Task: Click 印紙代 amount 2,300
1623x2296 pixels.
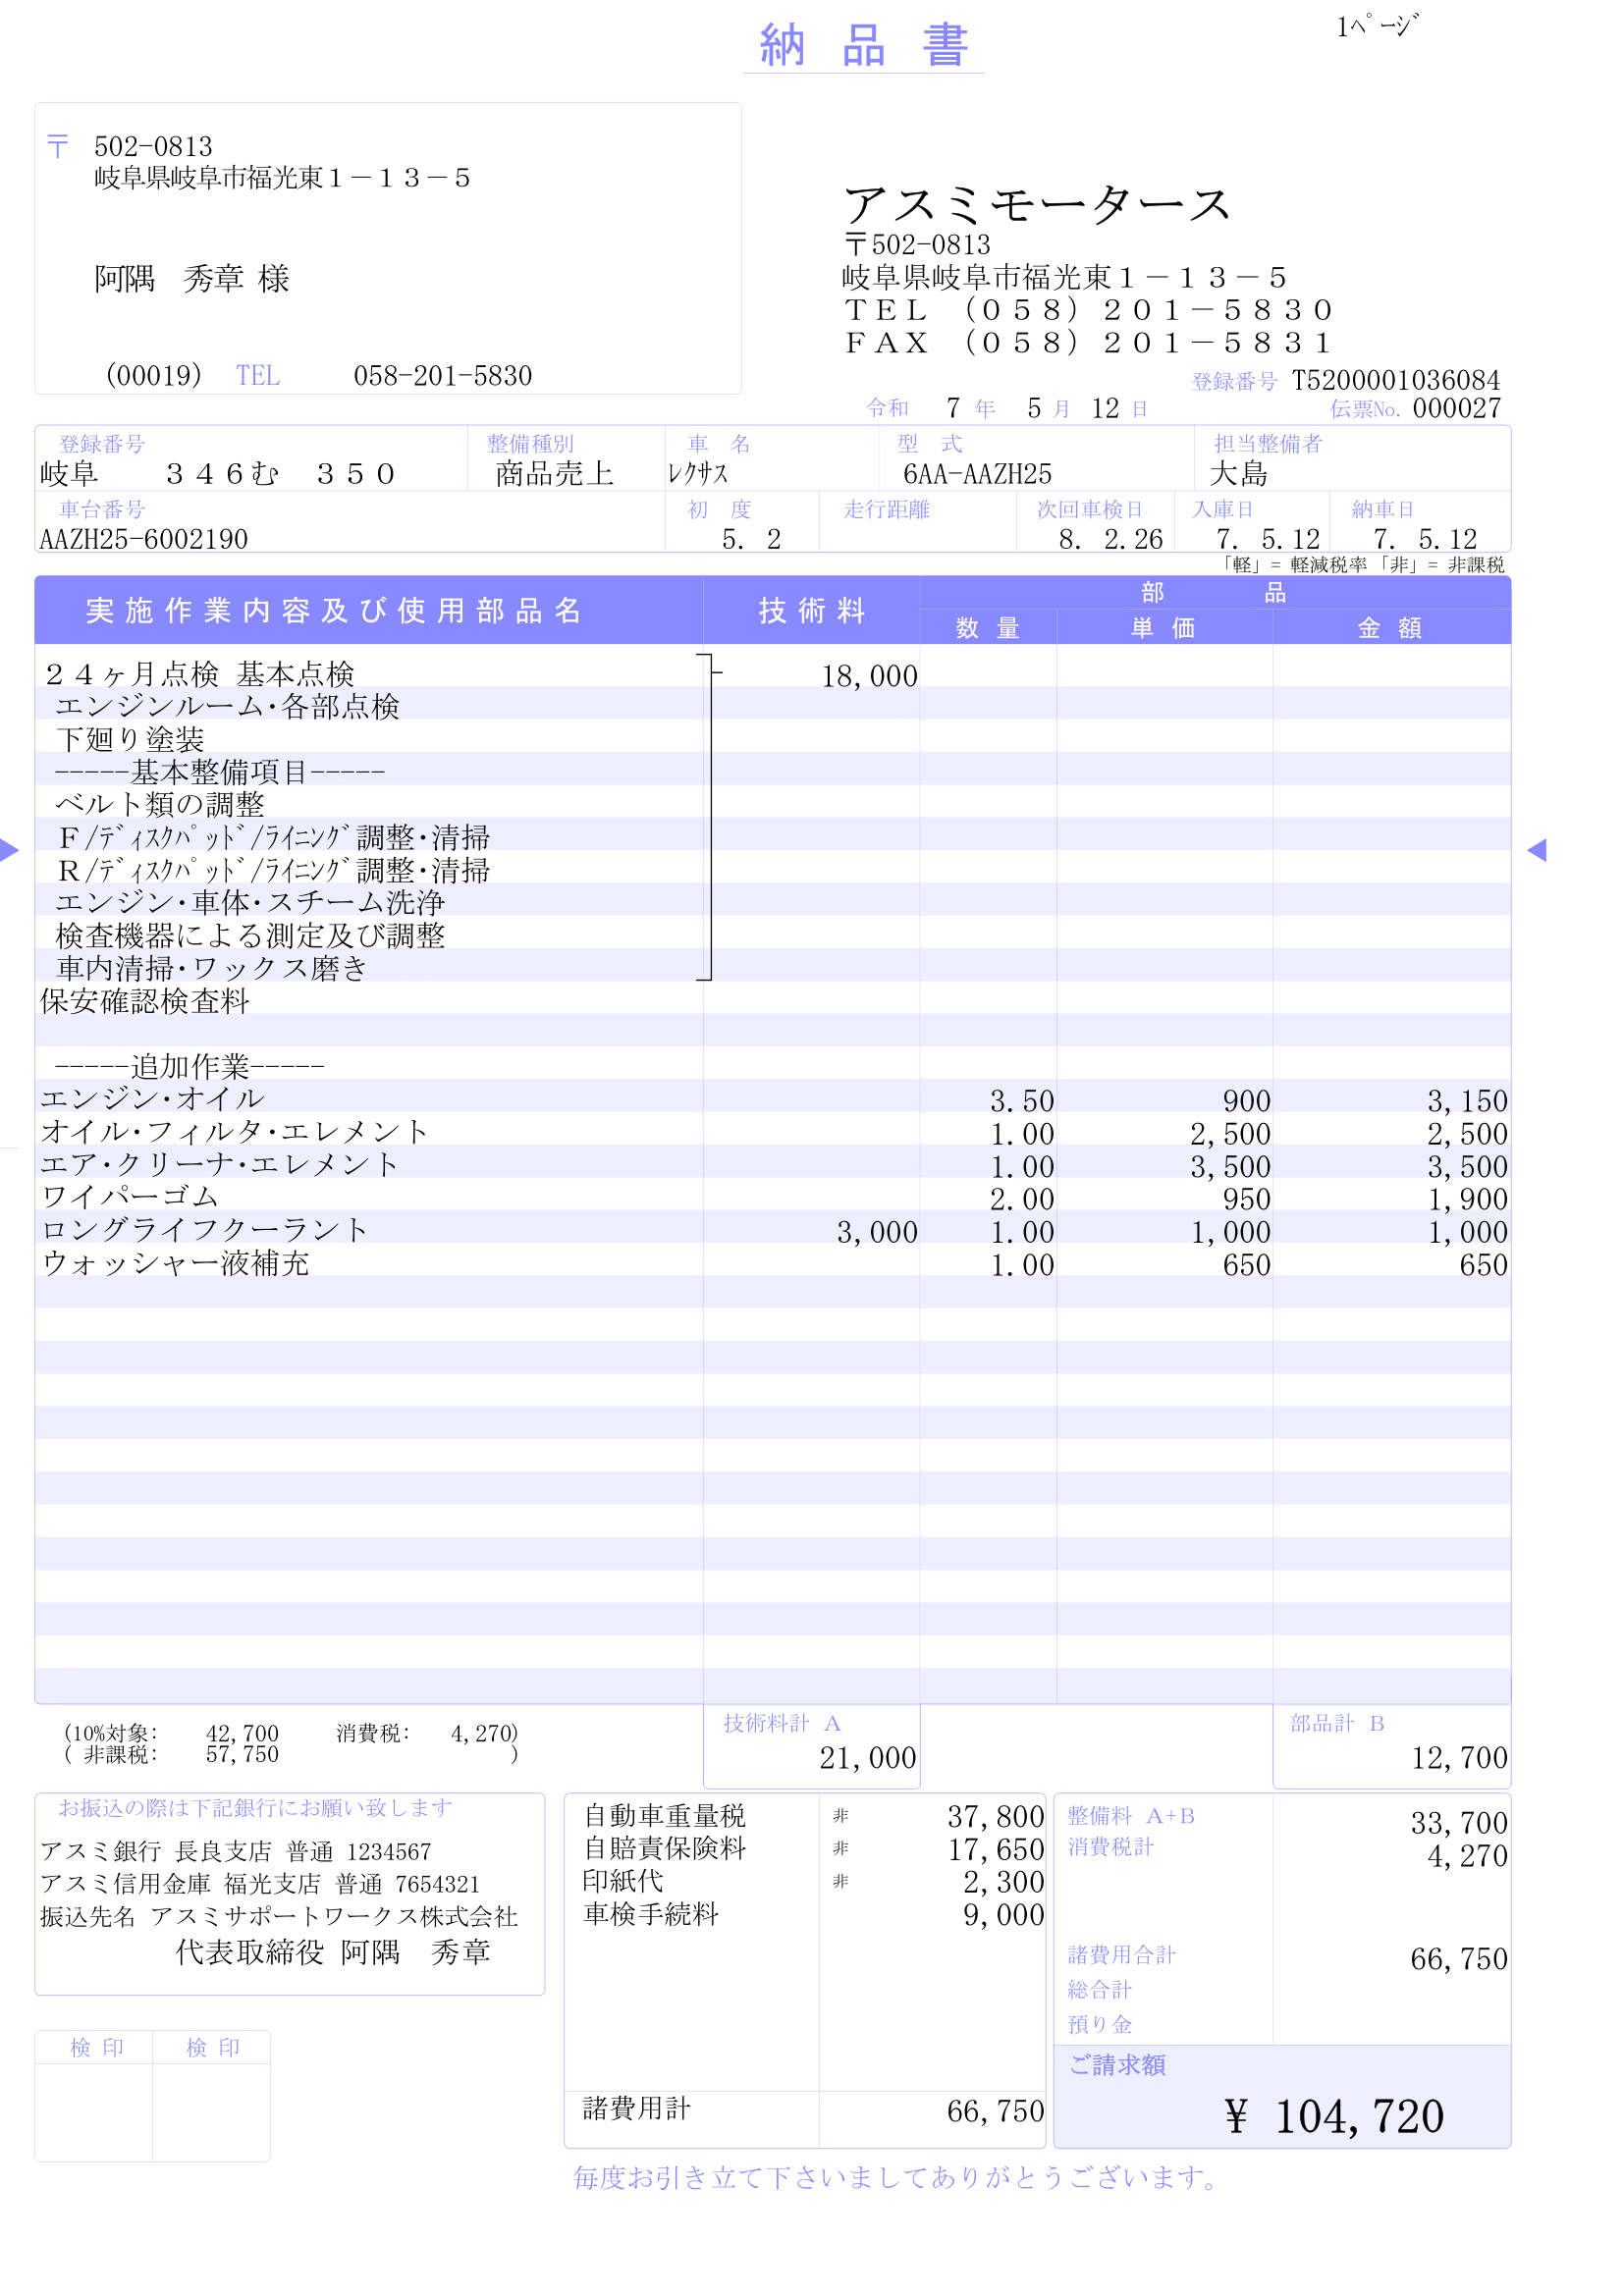Action: pyautogui.click(x=1003, y=1883)
